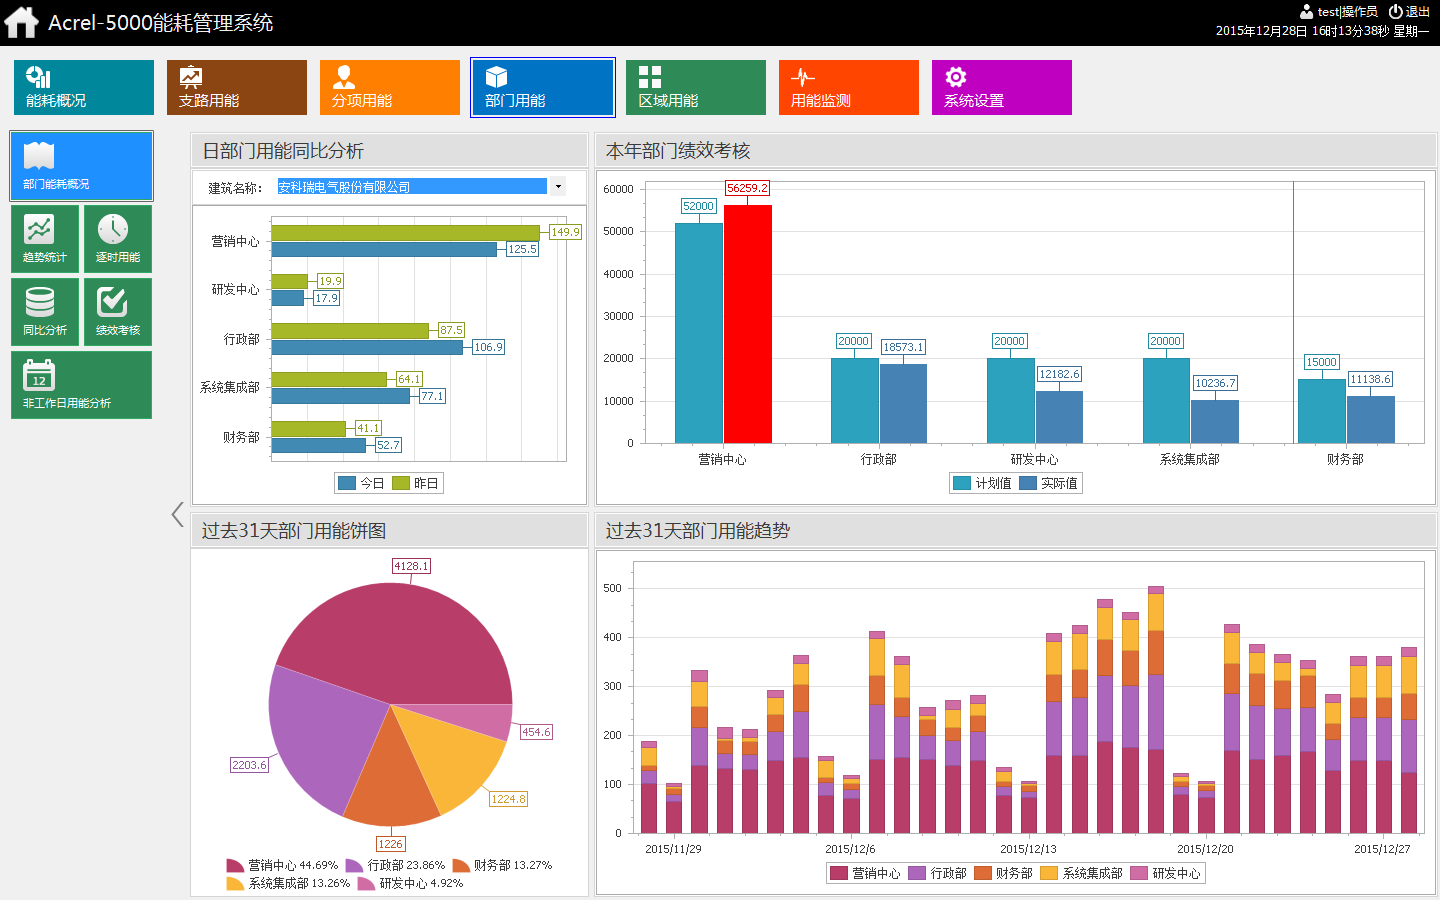The height and width of the screenshot is (900, 1440).
Task: Expand the 建筑名称 dropdown arrow
Action: tap(558, 186)
